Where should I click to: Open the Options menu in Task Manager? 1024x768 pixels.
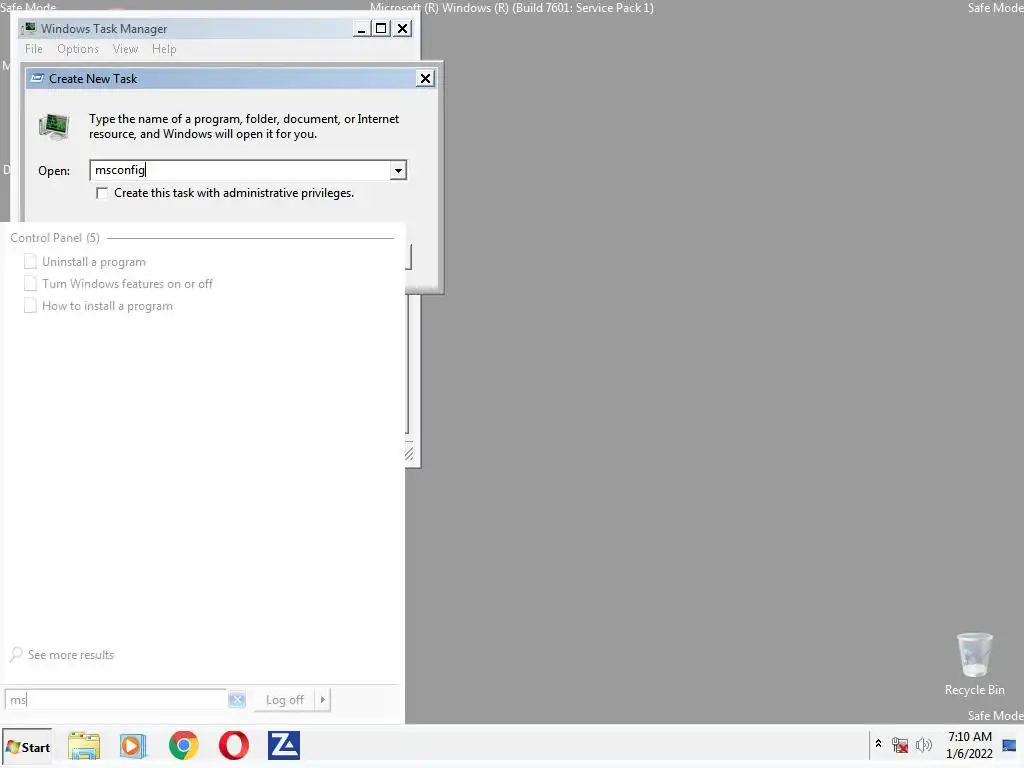pyautogui.click(x=78, y=49)
